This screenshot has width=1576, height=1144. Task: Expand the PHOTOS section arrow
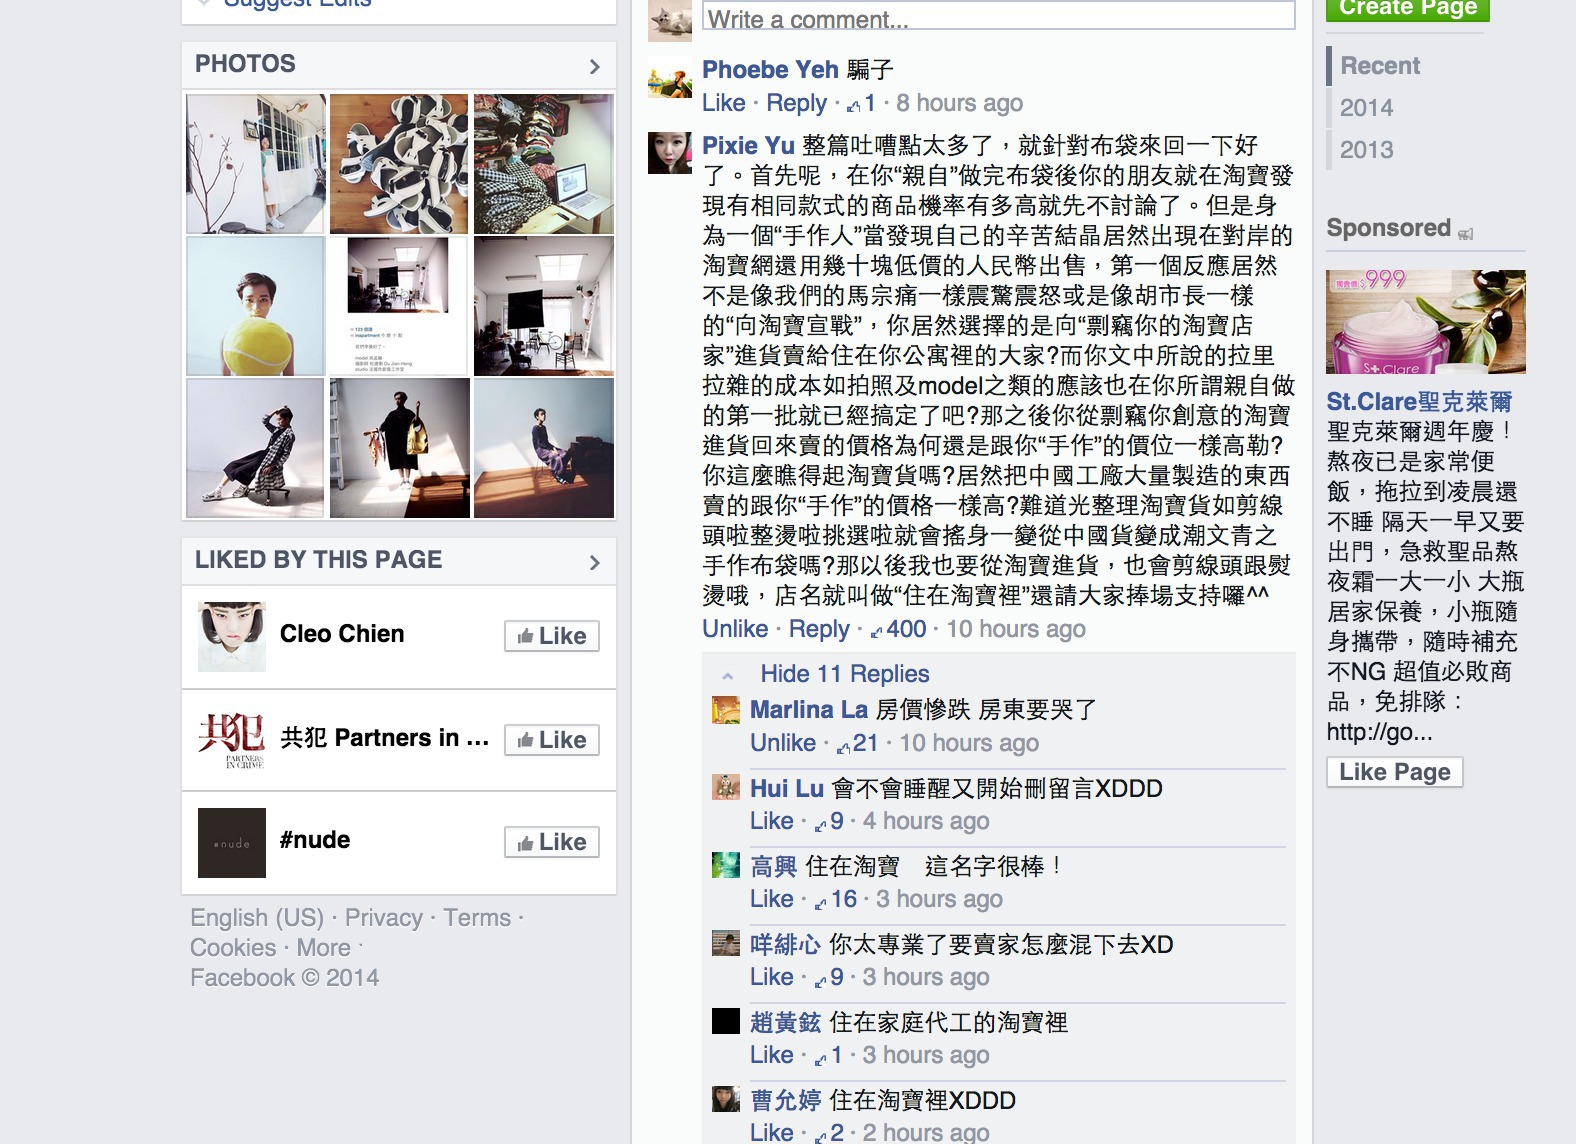(x=595, y=66)
